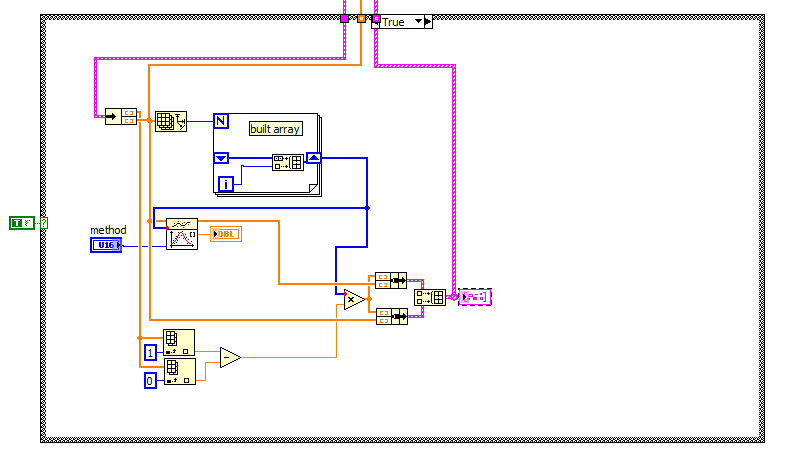Click the Subtract function node

230,358
